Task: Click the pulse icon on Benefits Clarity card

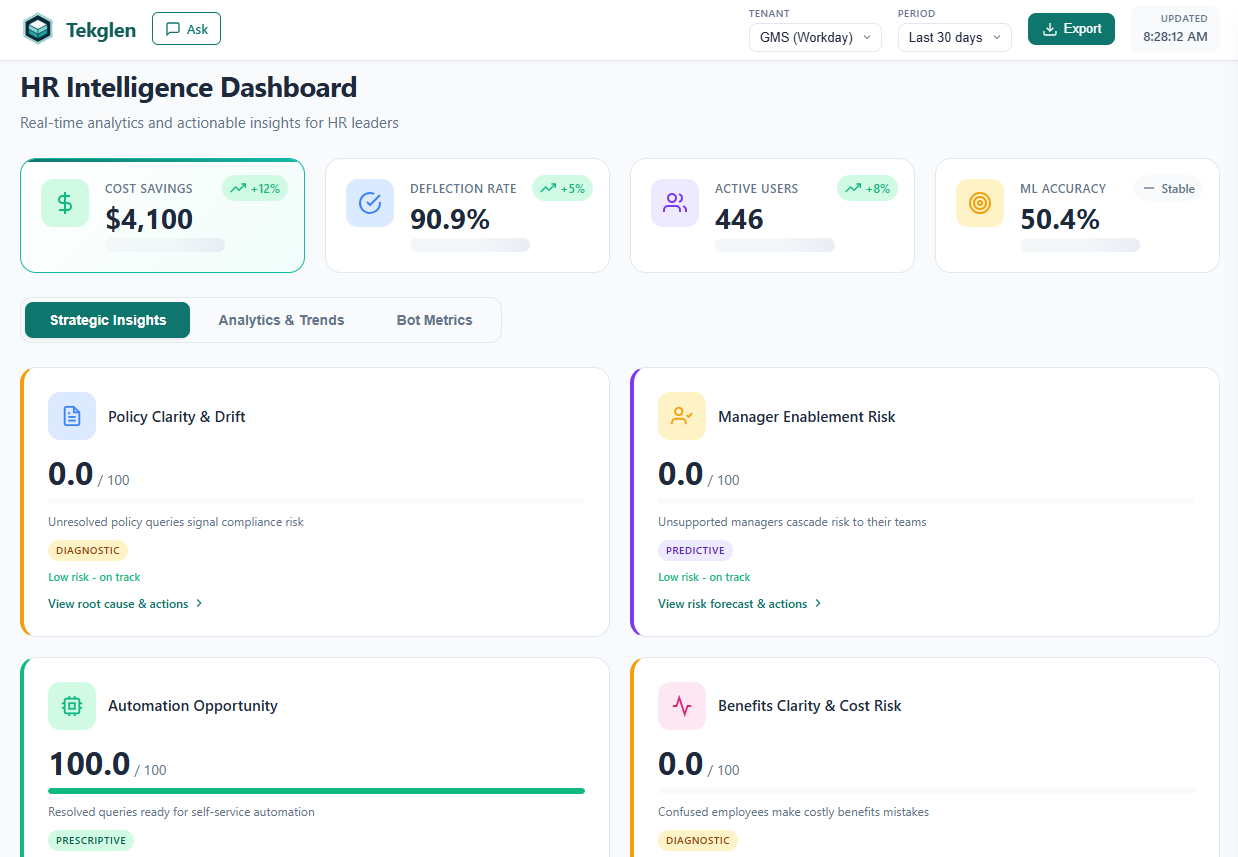Action: (x=681, y=706)
